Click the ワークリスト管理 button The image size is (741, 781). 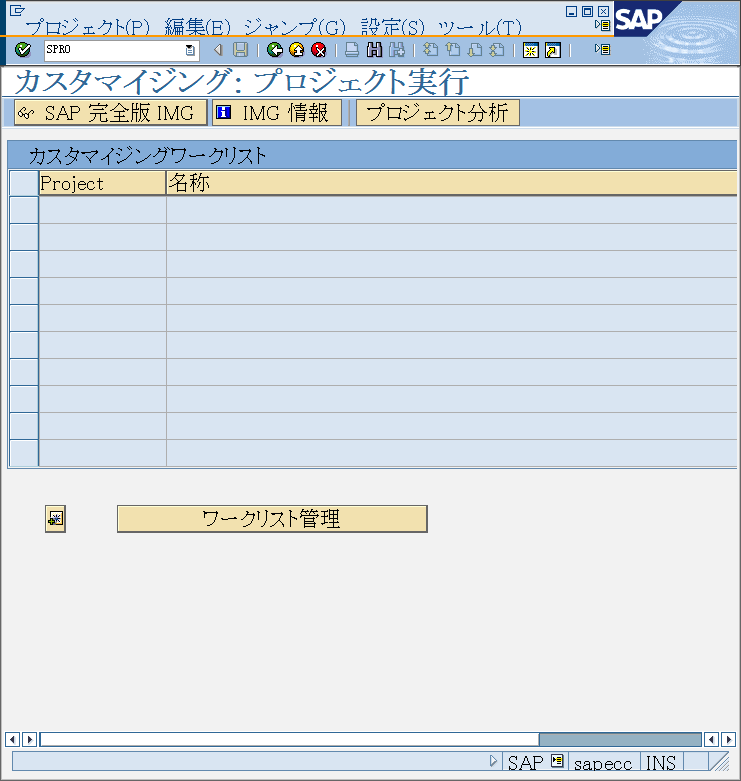(x=272, y=519)
